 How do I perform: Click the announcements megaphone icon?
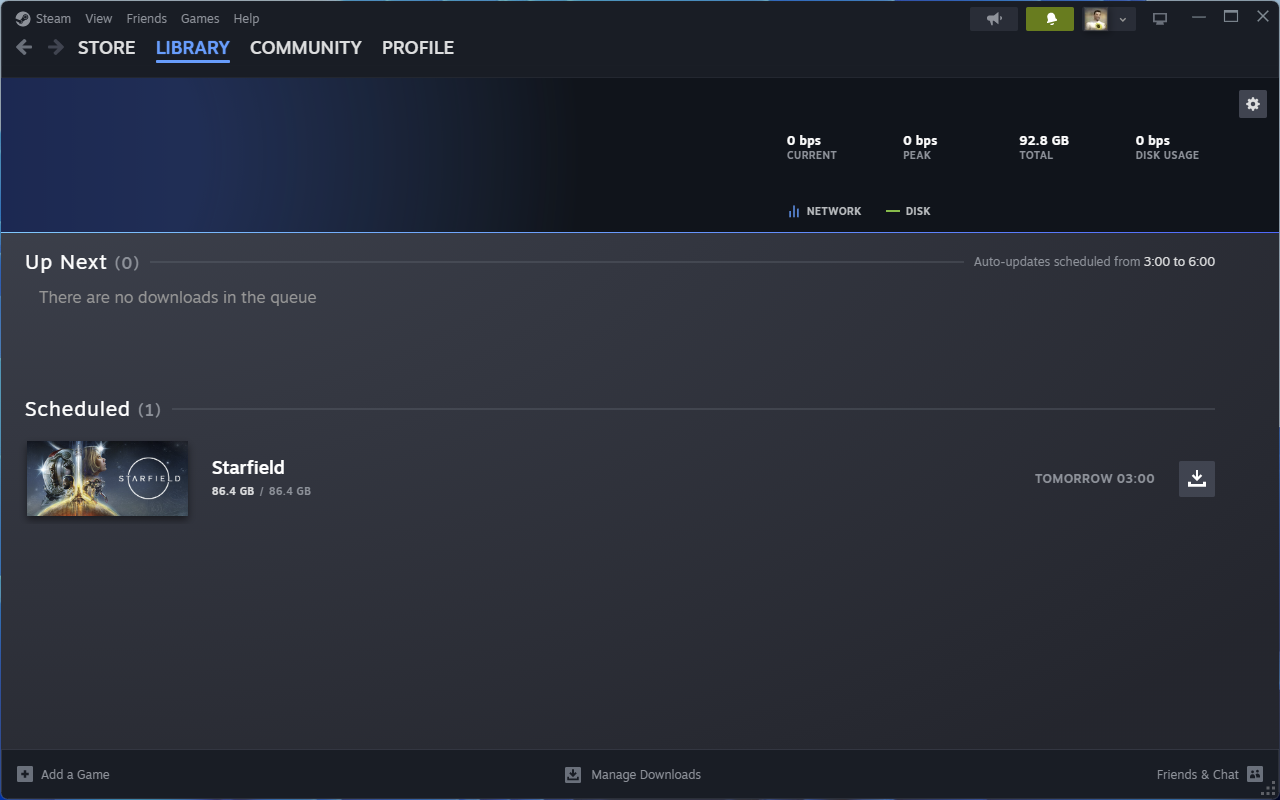(x=994, y=19)
